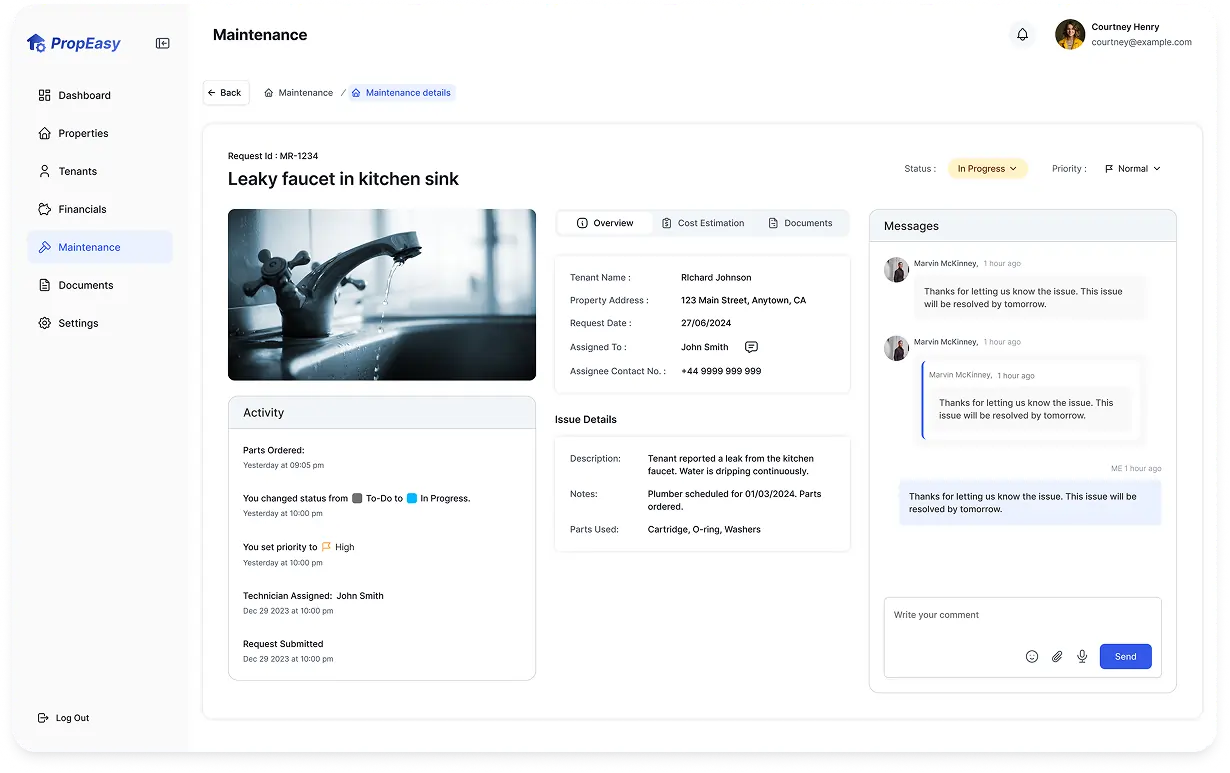The image size is (1230, 773).
Task: Open Courtney Henry's profile avatar
Action: 1070,35
